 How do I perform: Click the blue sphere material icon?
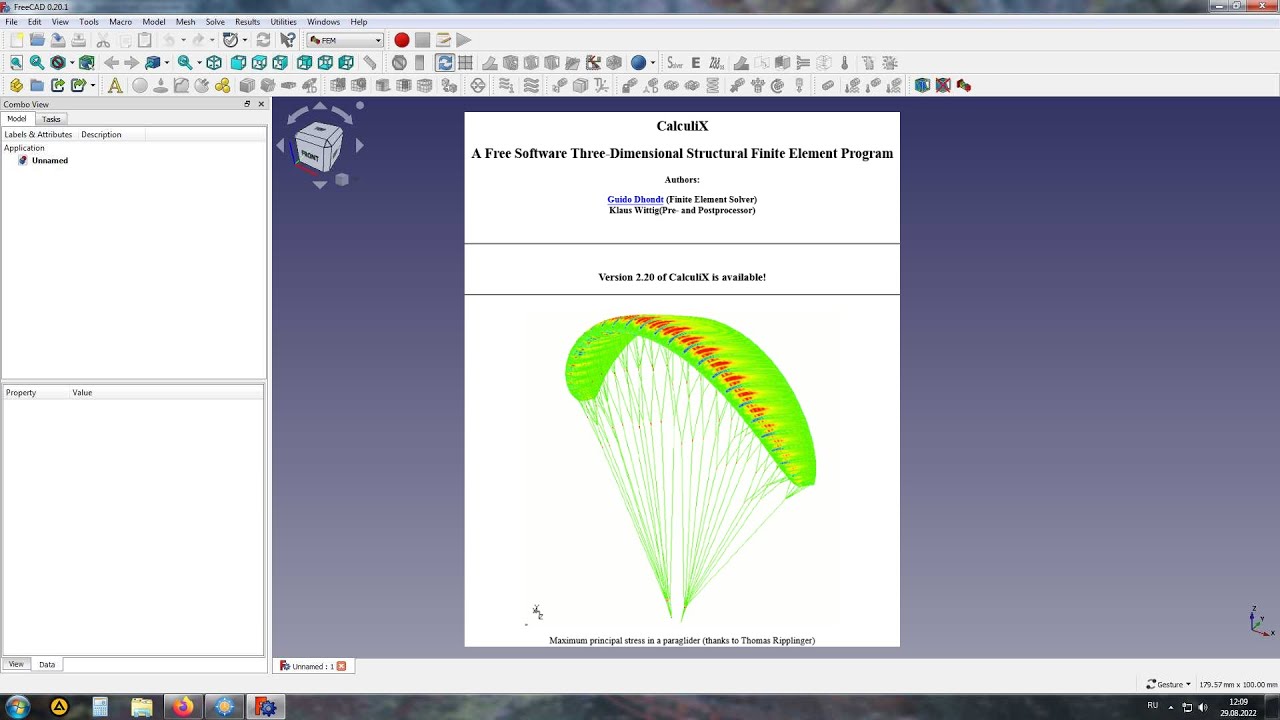point(638,62)
